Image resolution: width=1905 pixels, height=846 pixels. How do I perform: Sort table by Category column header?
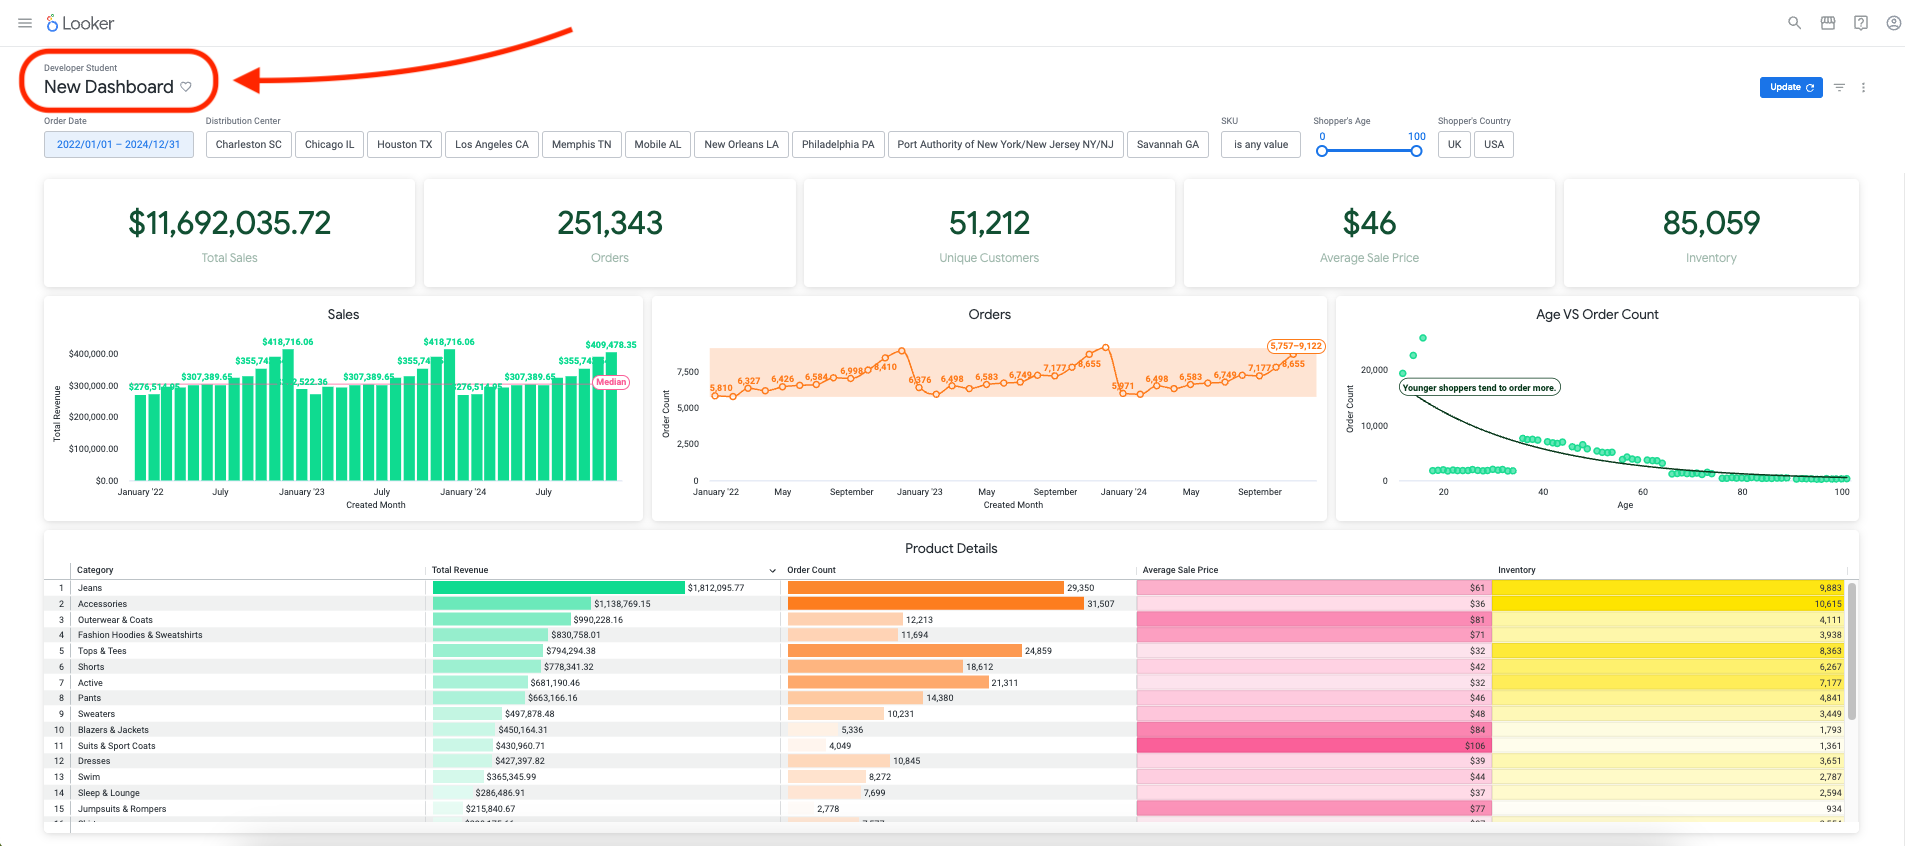point(95,570)
